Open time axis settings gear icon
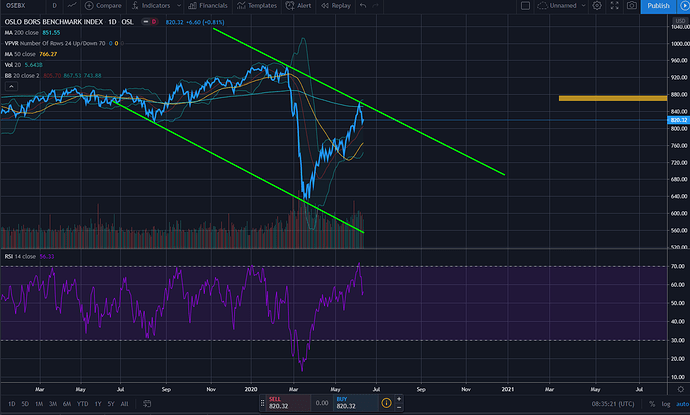The width and height of the screenshot is (690, 415). click(681, 389)
